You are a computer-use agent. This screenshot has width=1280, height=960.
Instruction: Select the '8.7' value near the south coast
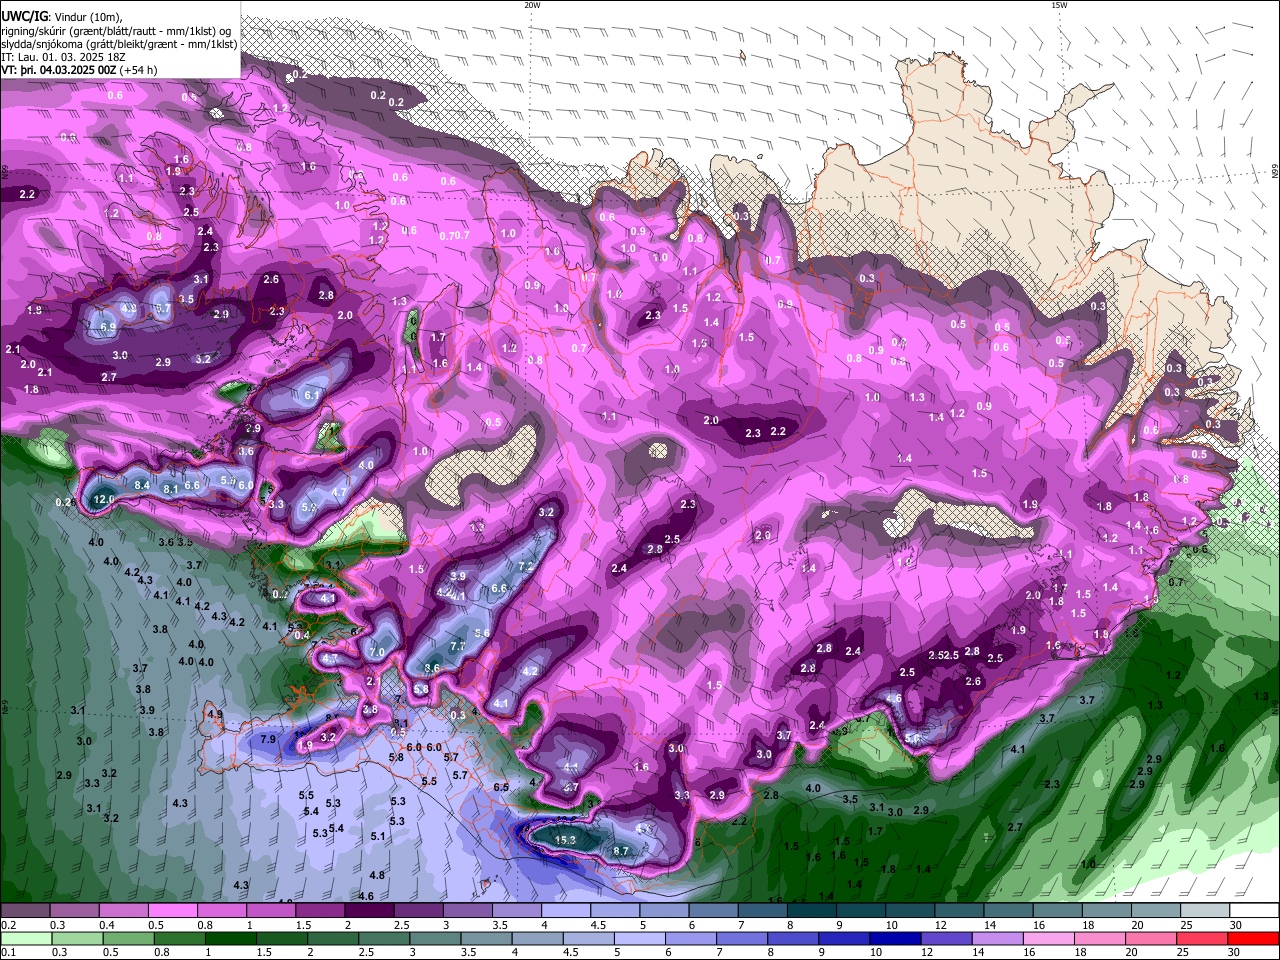coord(621,851)
